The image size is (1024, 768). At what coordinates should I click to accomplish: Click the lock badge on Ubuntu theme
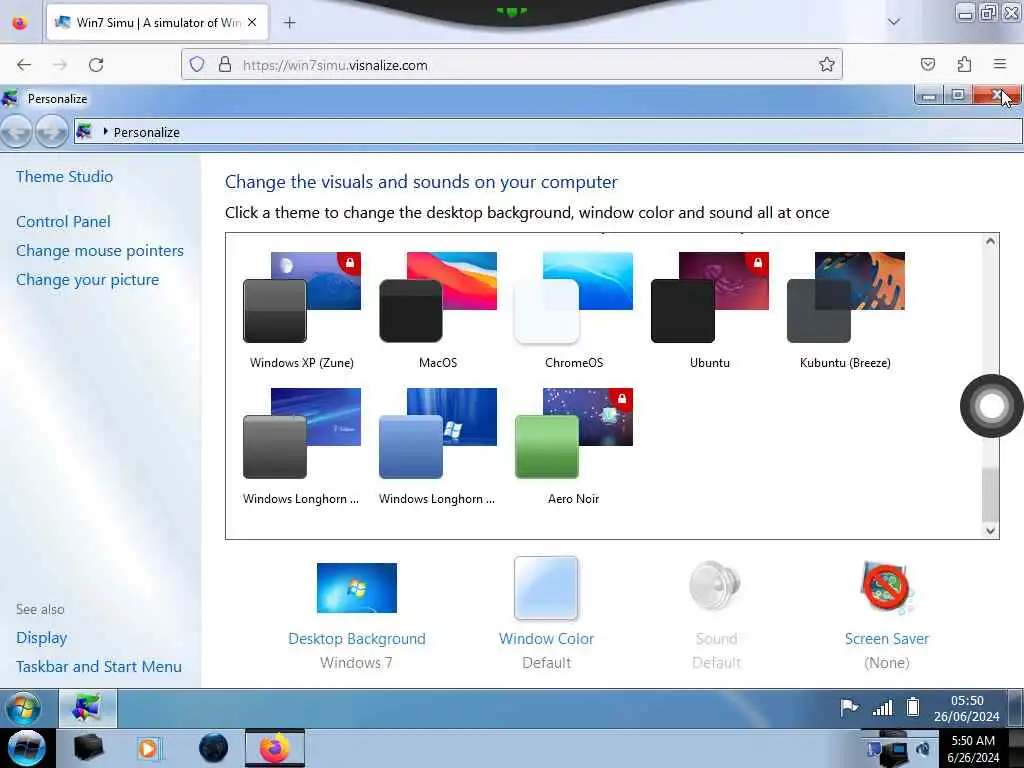pos(758,263)
